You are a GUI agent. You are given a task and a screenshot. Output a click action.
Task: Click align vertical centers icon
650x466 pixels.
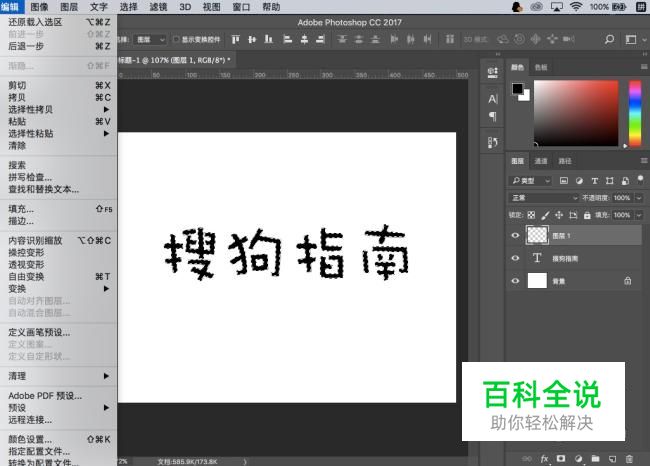pos(252,39)
